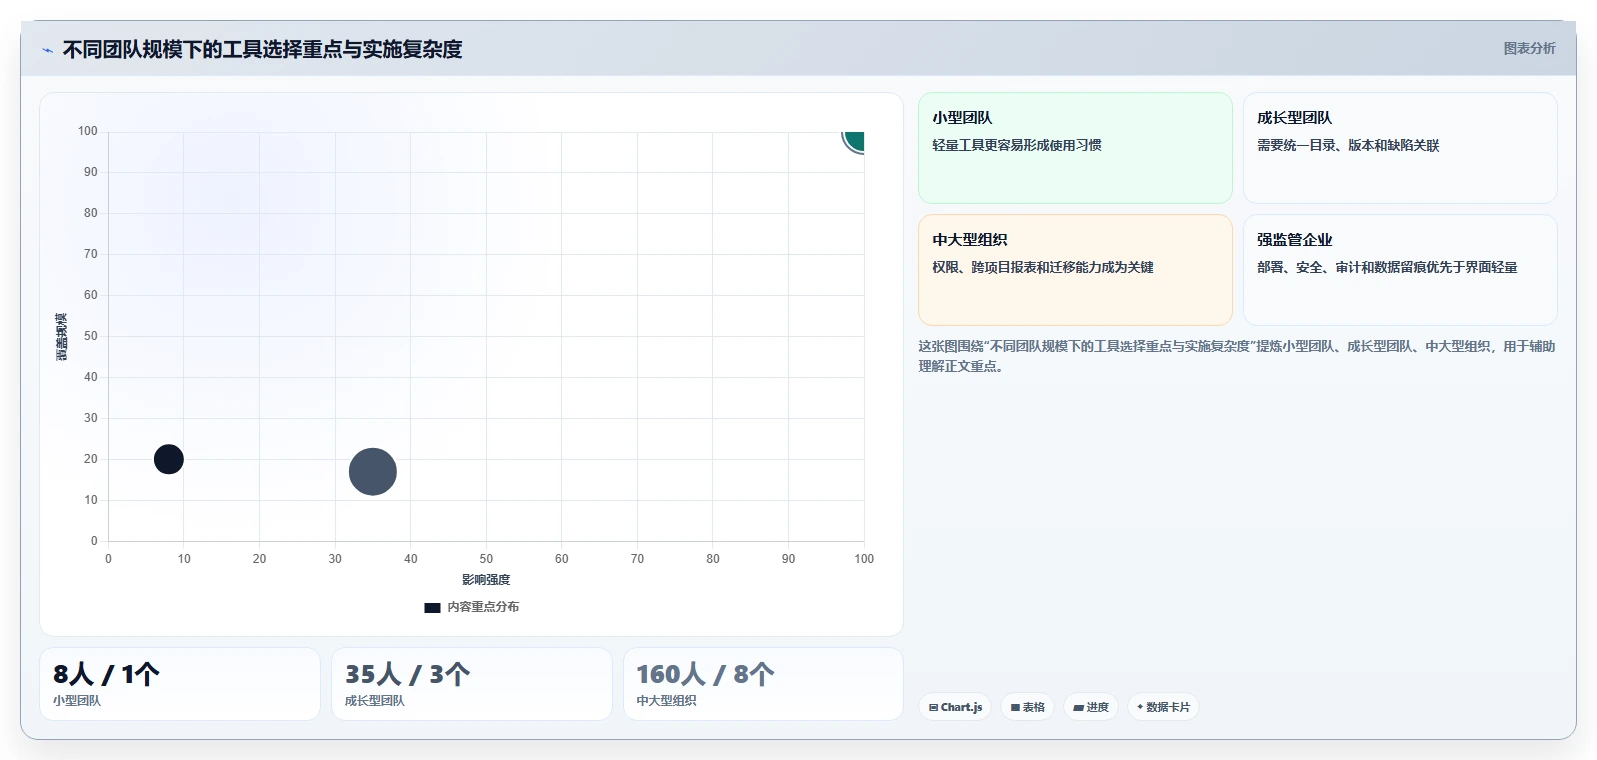1597x760 pixels.
Task: Click the 中大型组织 label under 160人
Action: pyautogui.click(x=667, y=701)
